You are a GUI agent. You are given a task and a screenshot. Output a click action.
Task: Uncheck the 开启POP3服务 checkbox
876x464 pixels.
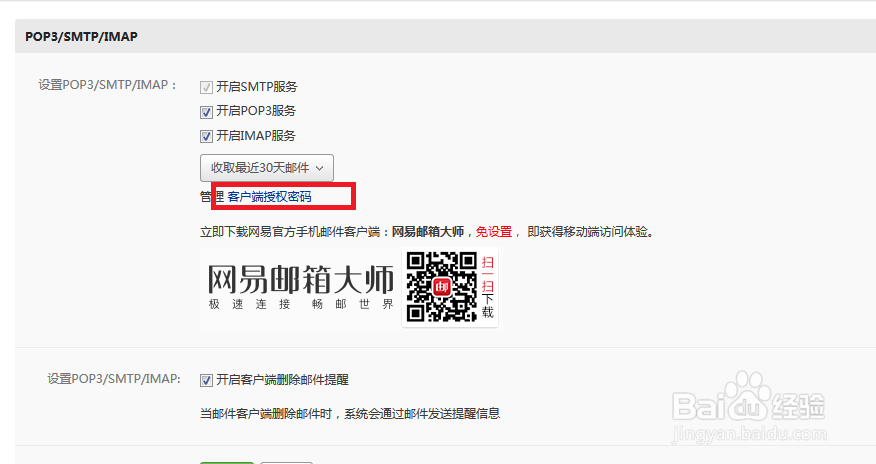(x=206, y=112)
